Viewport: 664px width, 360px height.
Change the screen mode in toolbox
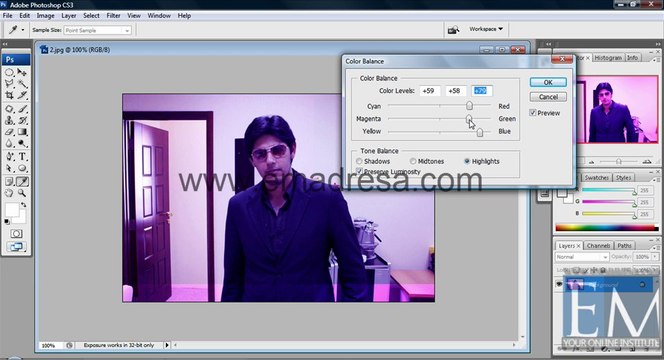point(16,247)
